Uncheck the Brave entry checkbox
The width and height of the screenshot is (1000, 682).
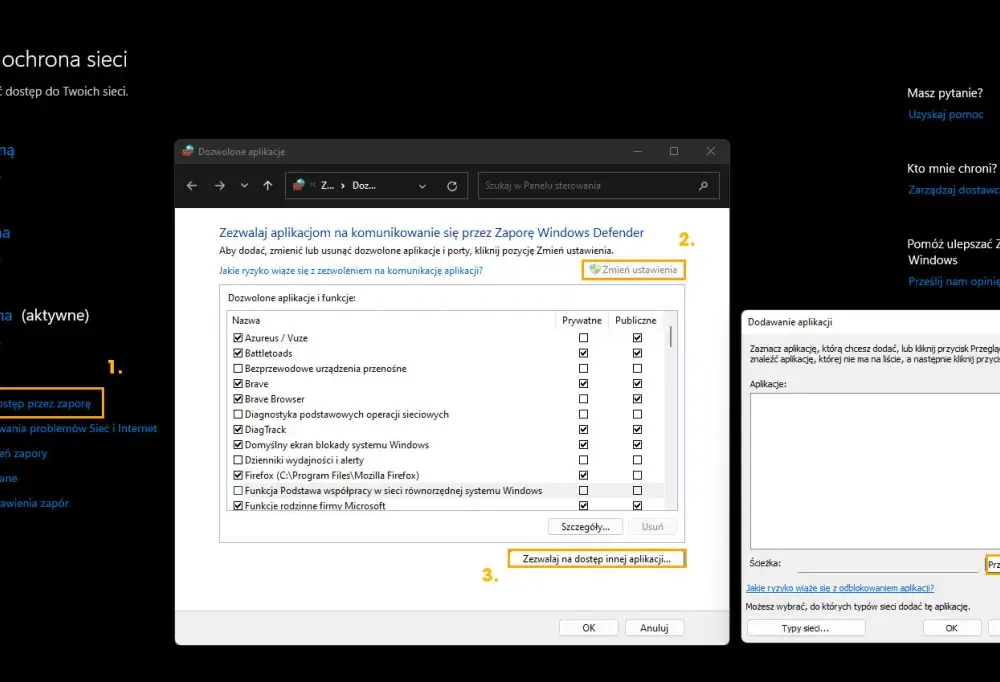point(238,383)
